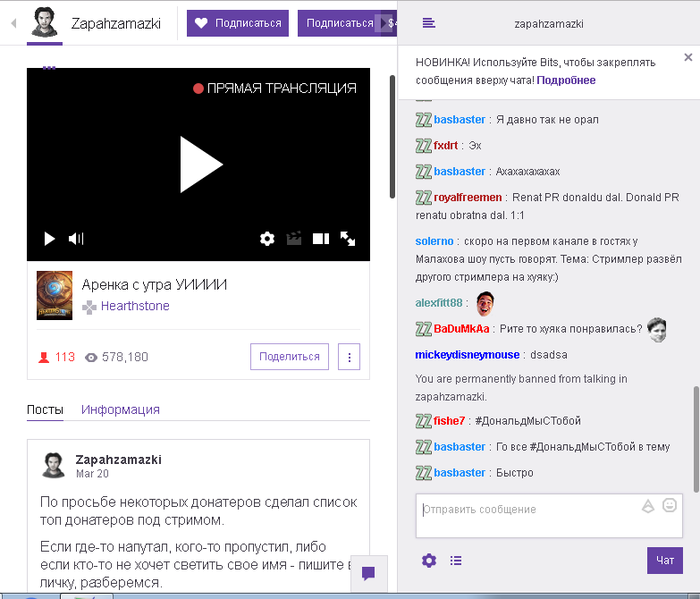Viewport: 700px width, 599px height.
Task: Click the Zapahzamazki channel name in header
Action: [116, 24]
